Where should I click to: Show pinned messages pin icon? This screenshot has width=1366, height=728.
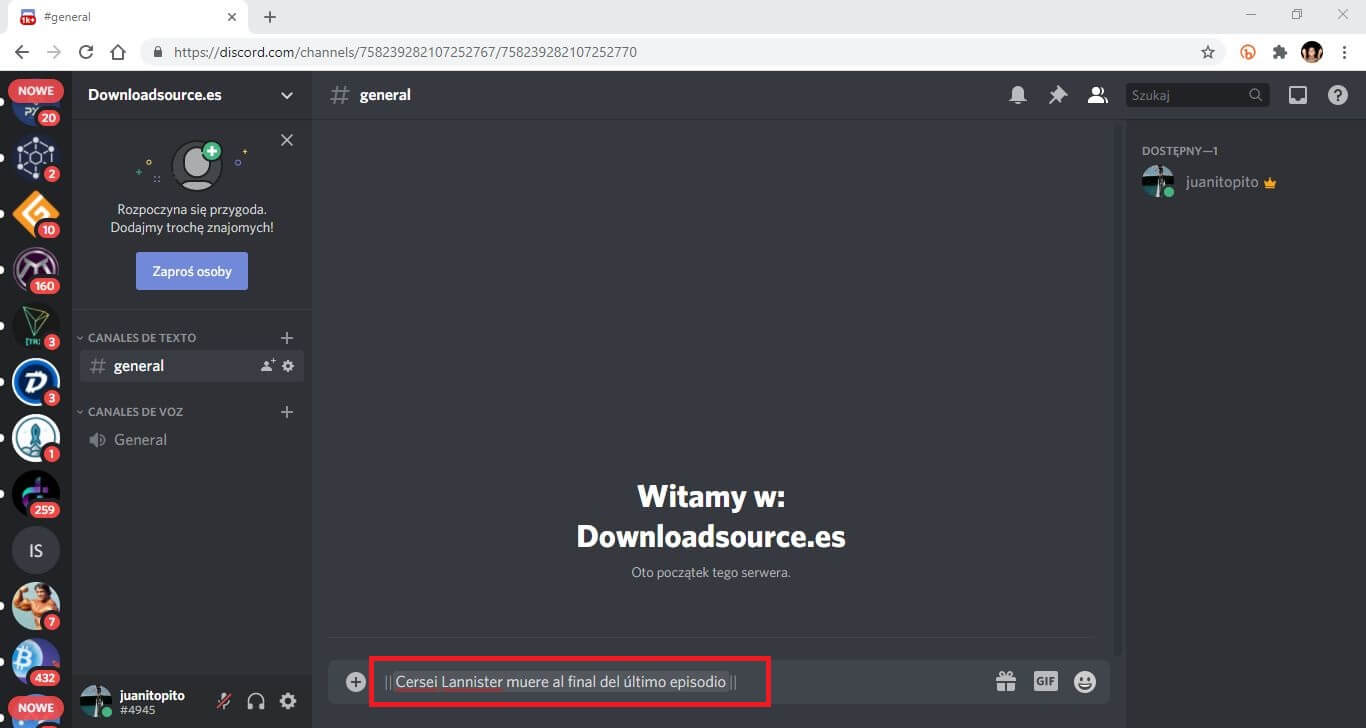1057,95
